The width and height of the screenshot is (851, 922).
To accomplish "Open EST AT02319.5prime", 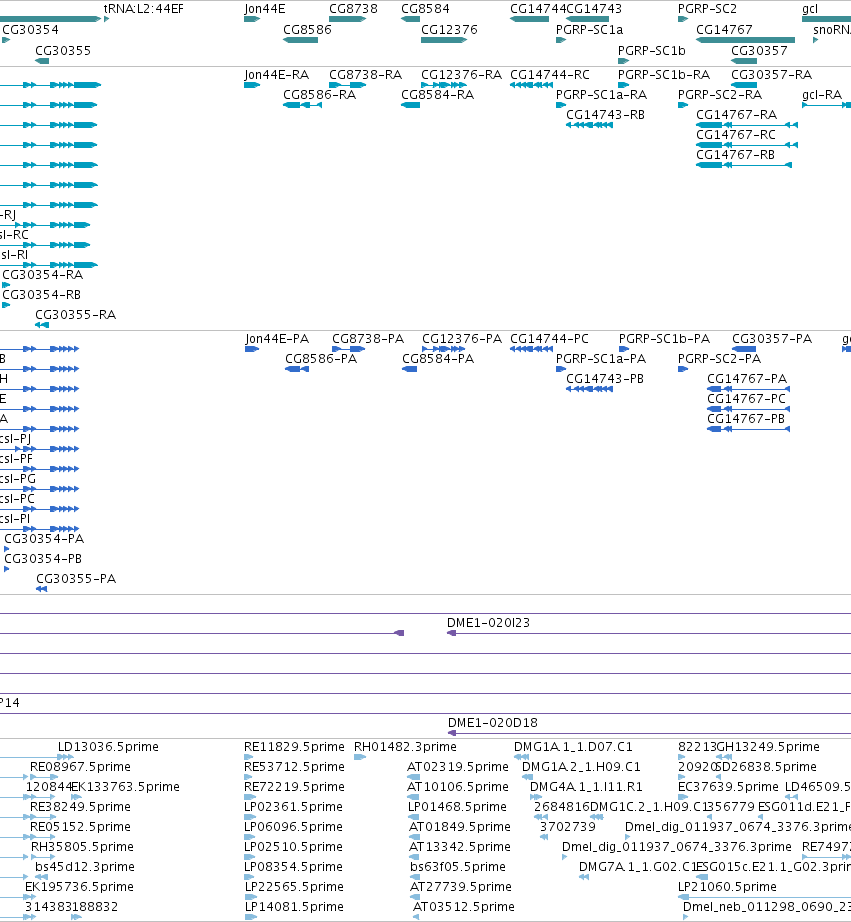I will coord(458,767).
